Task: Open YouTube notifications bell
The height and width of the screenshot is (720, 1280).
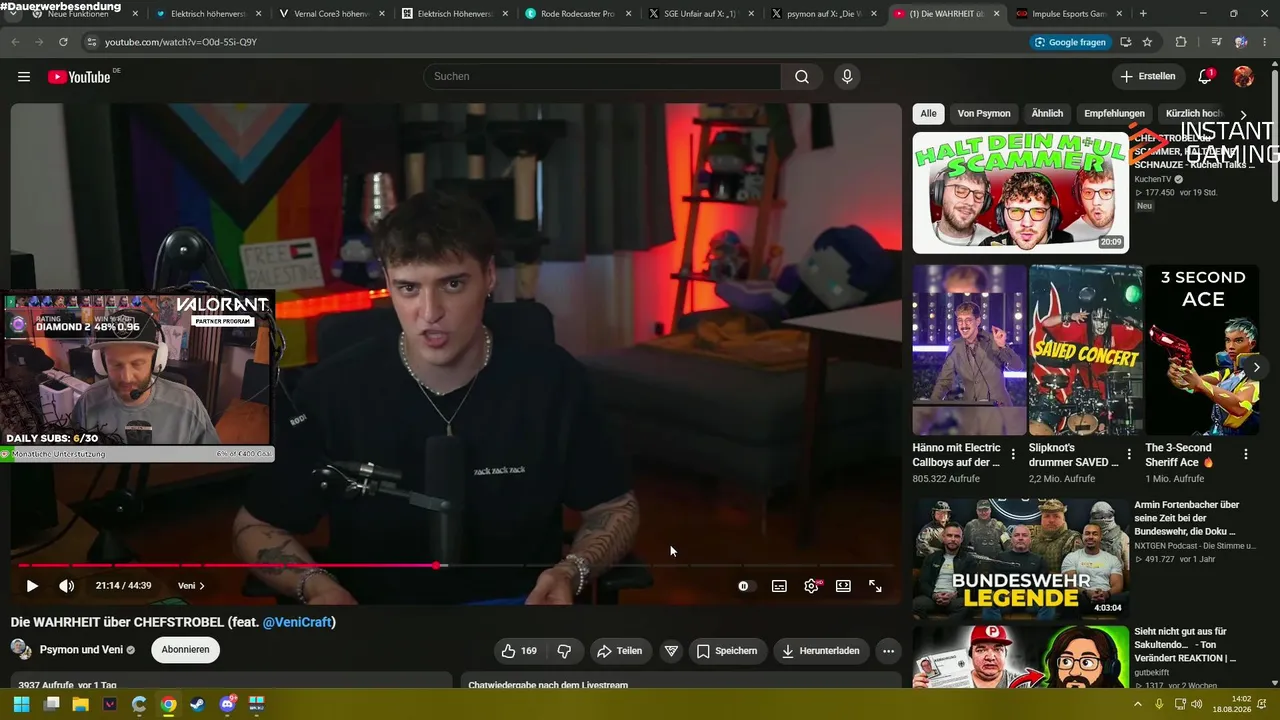Action: click(1206, 77)
